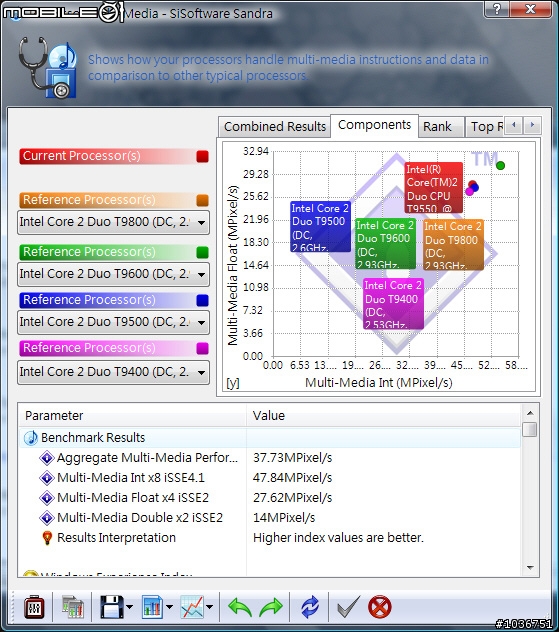
Task: Open the Core 2 Duo T9600 reference dropdown
Action: (x=113, y=274)
